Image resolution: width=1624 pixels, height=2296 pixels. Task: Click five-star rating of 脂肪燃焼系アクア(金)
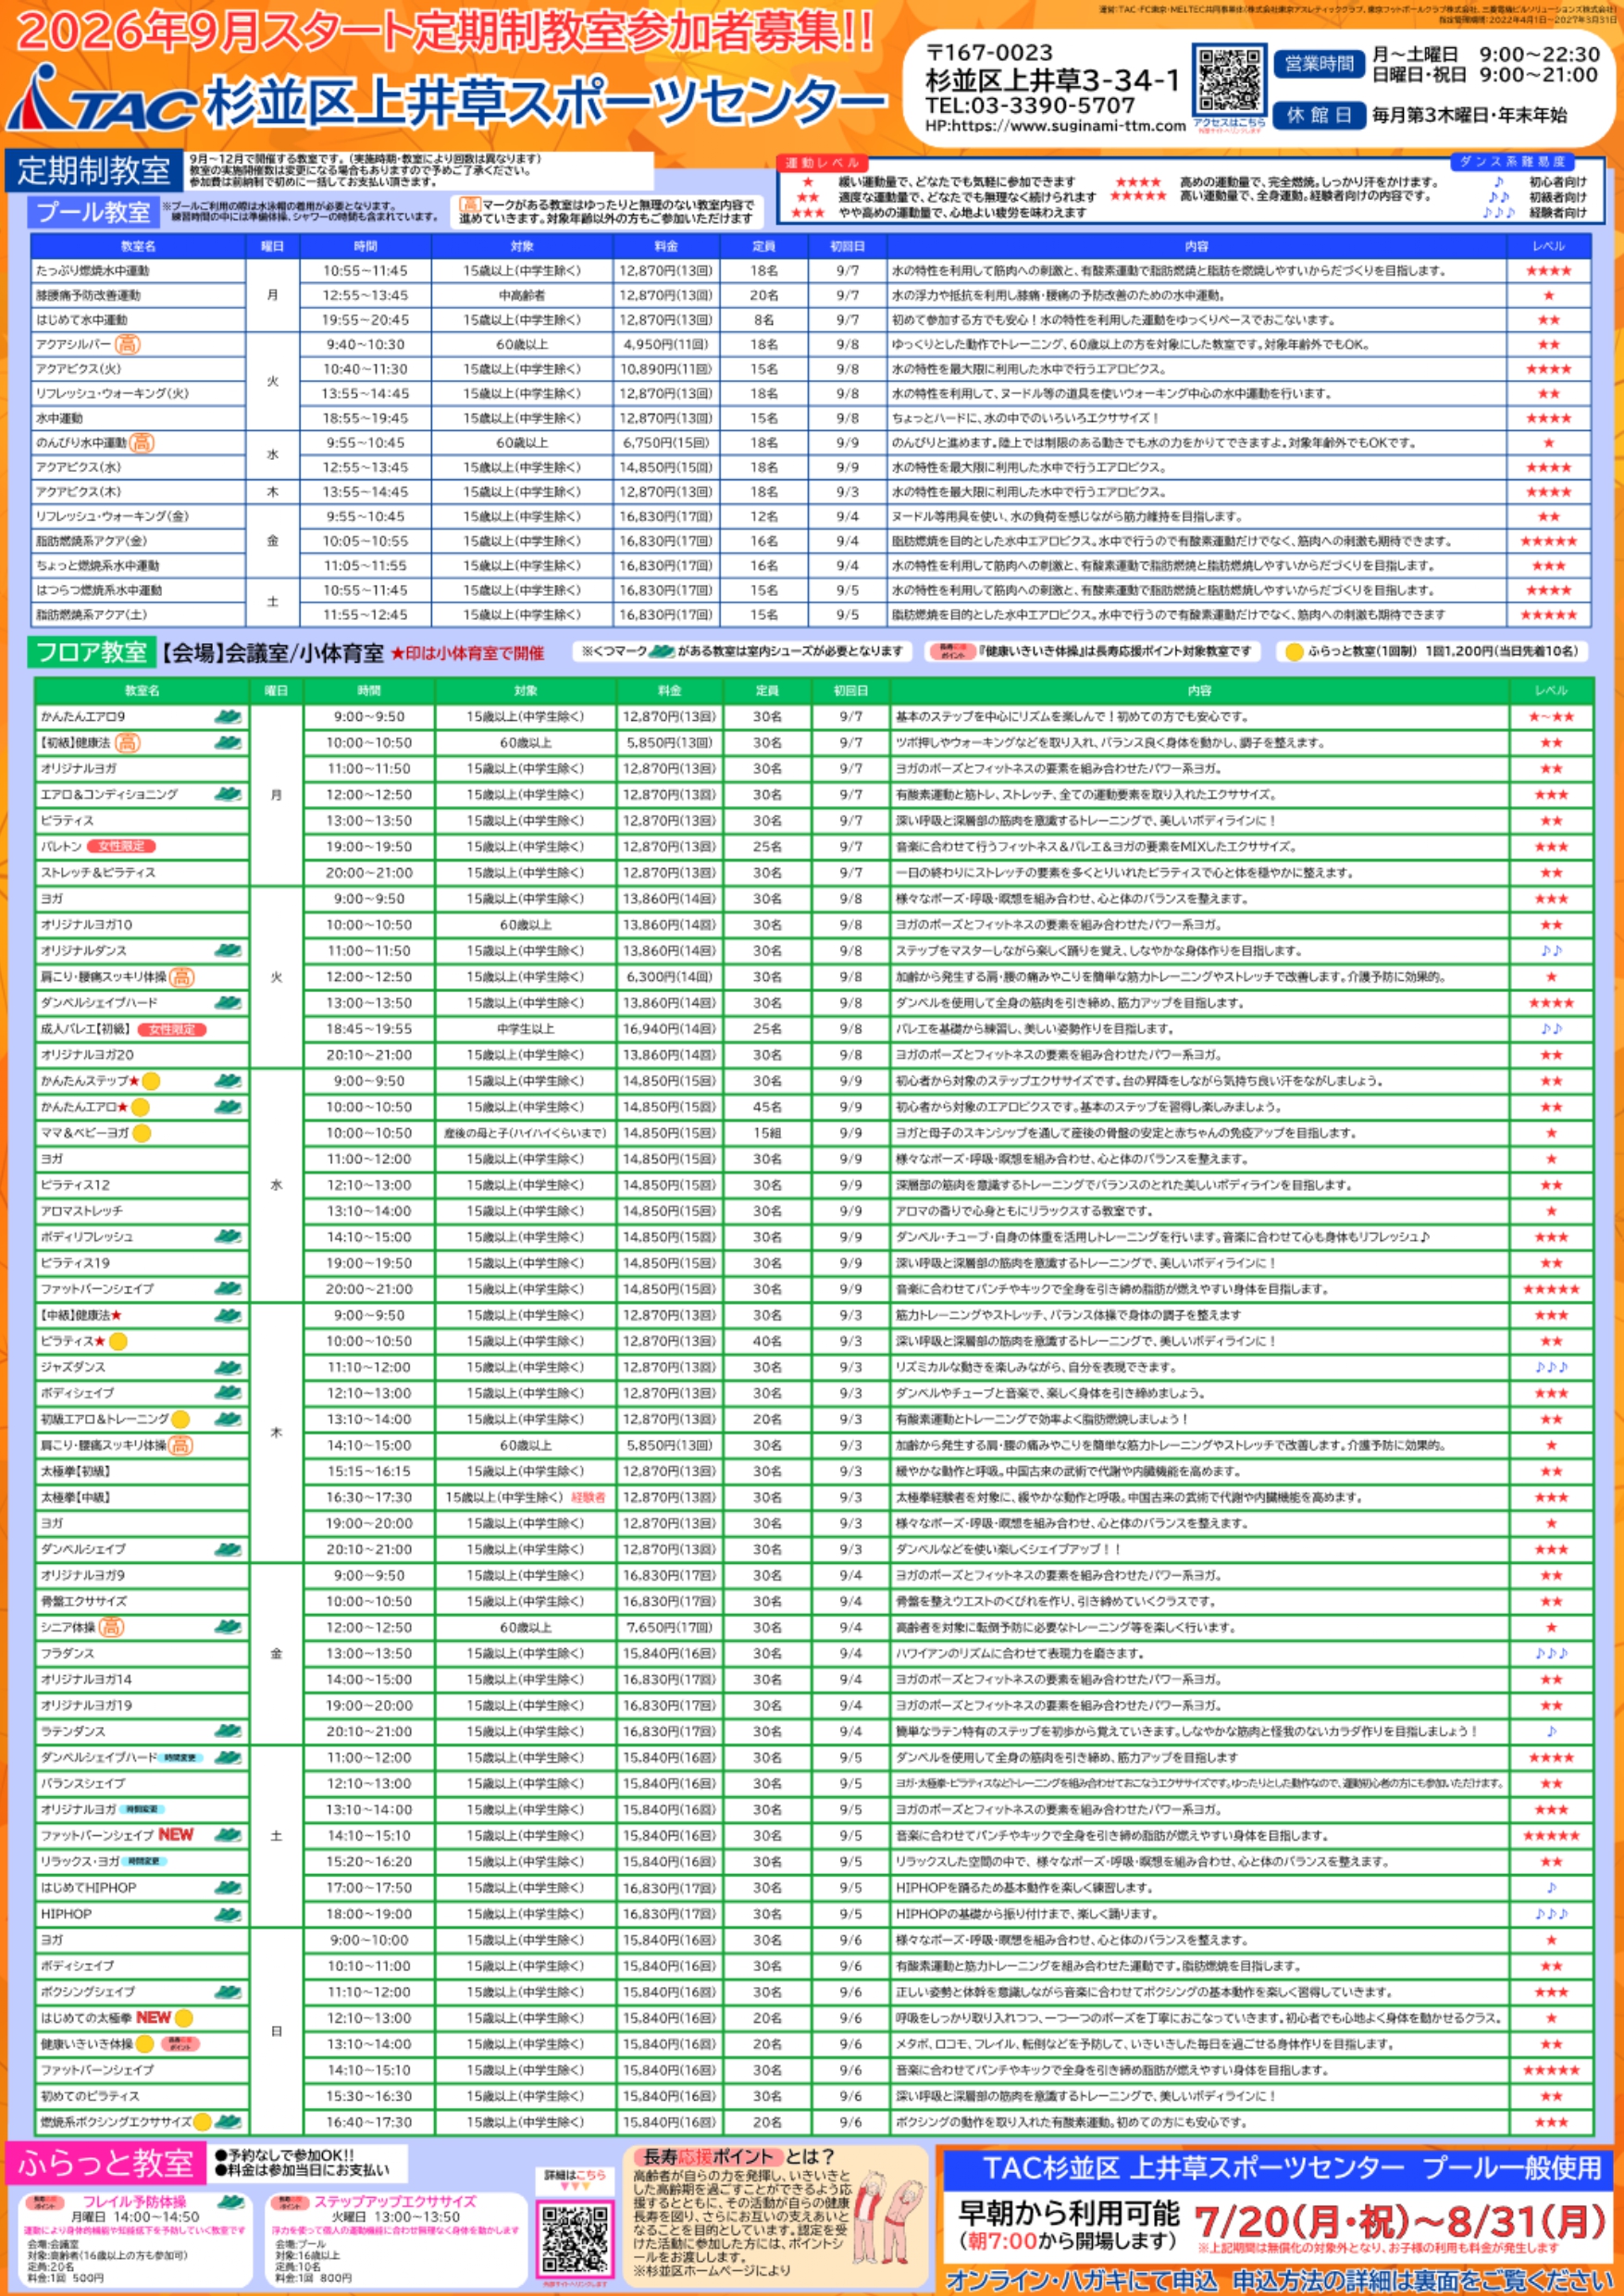[1548, 541]
